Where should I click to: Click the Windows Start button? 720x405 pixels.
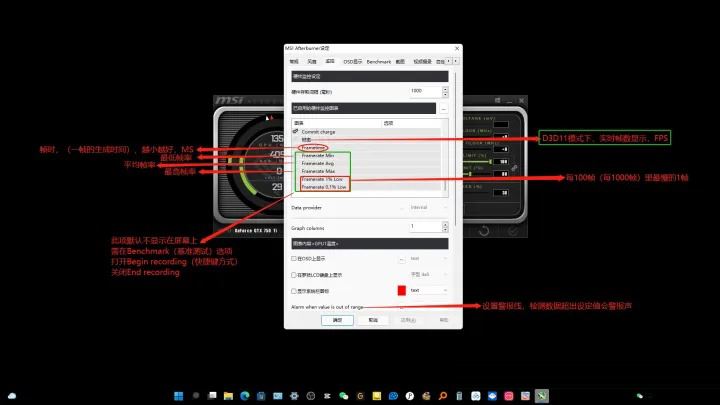point(178,395)
